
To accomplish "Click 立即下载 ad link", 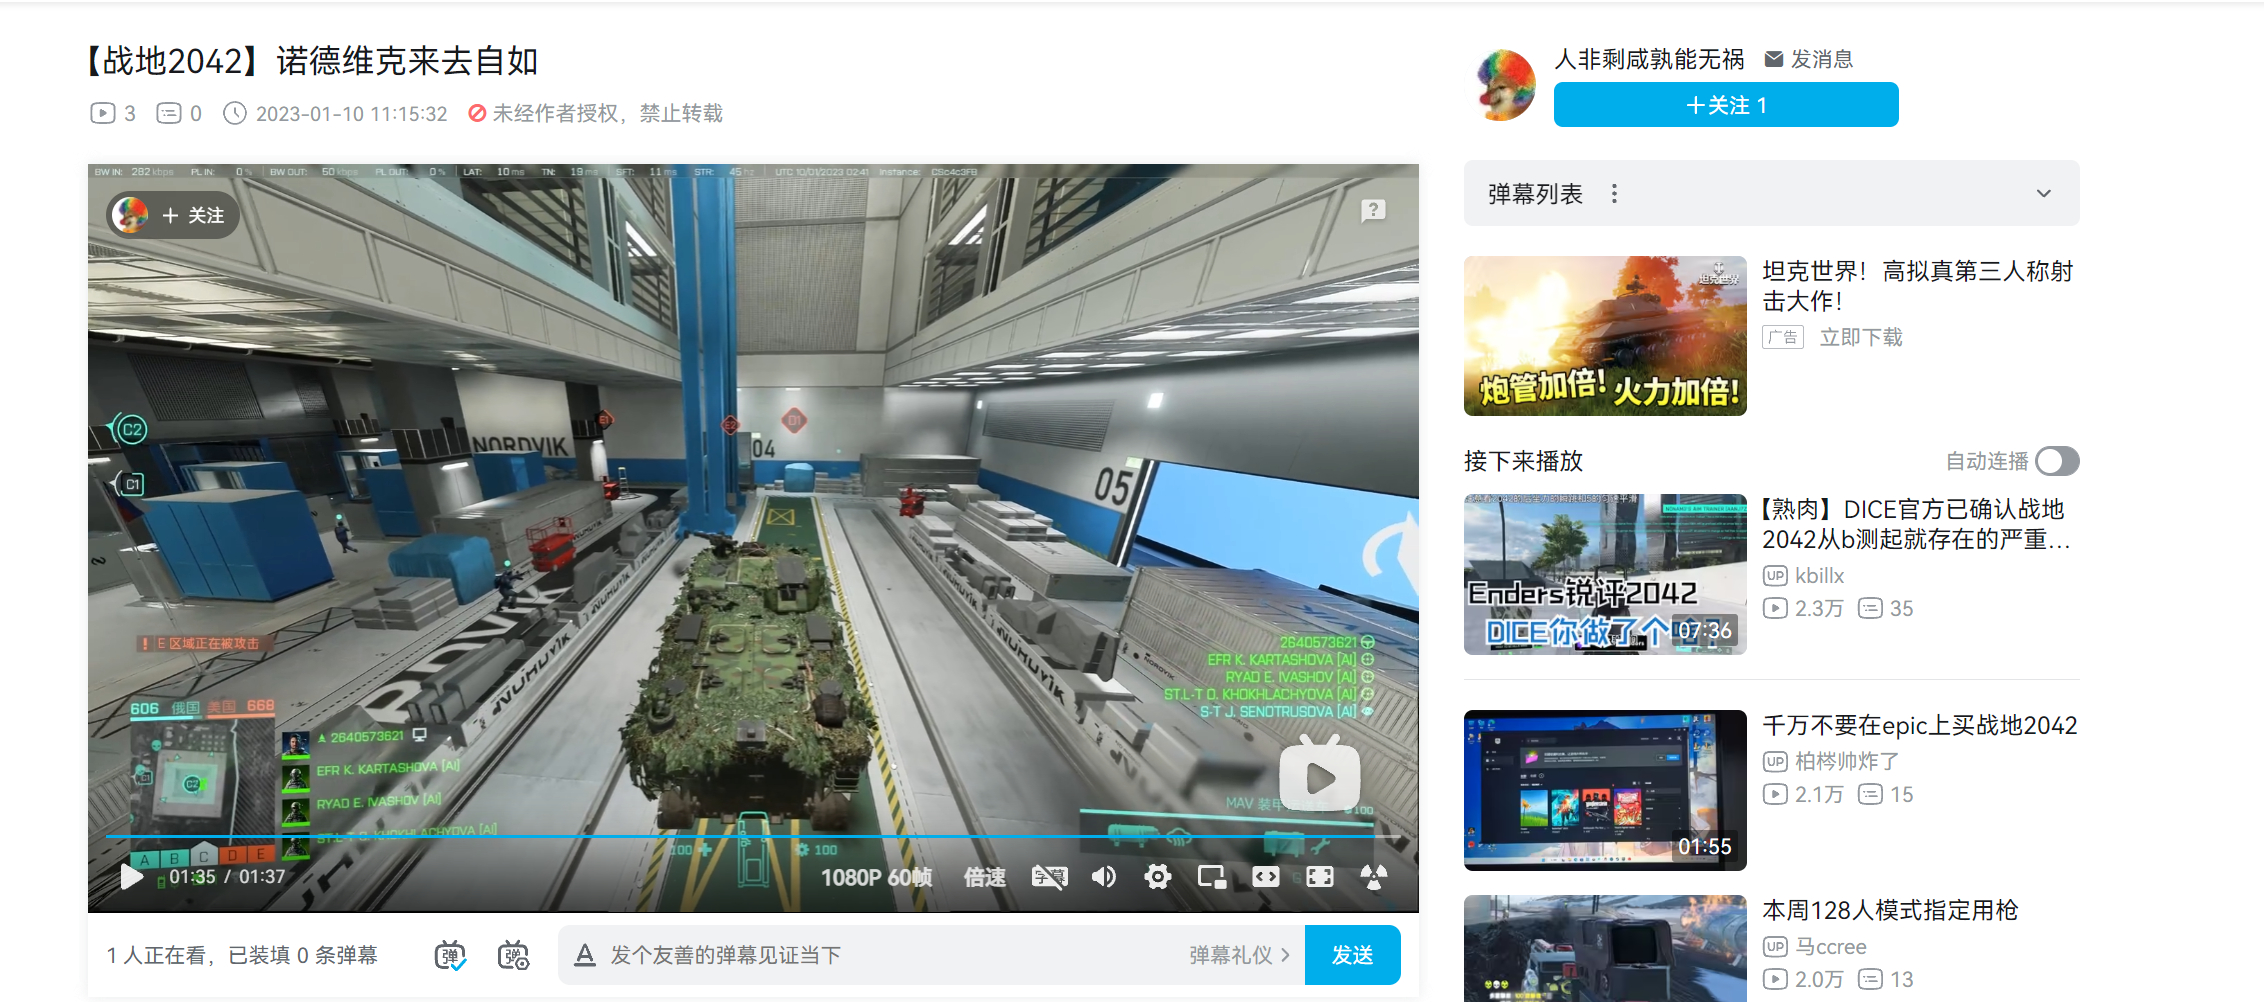I will (x=1861, y=337).
